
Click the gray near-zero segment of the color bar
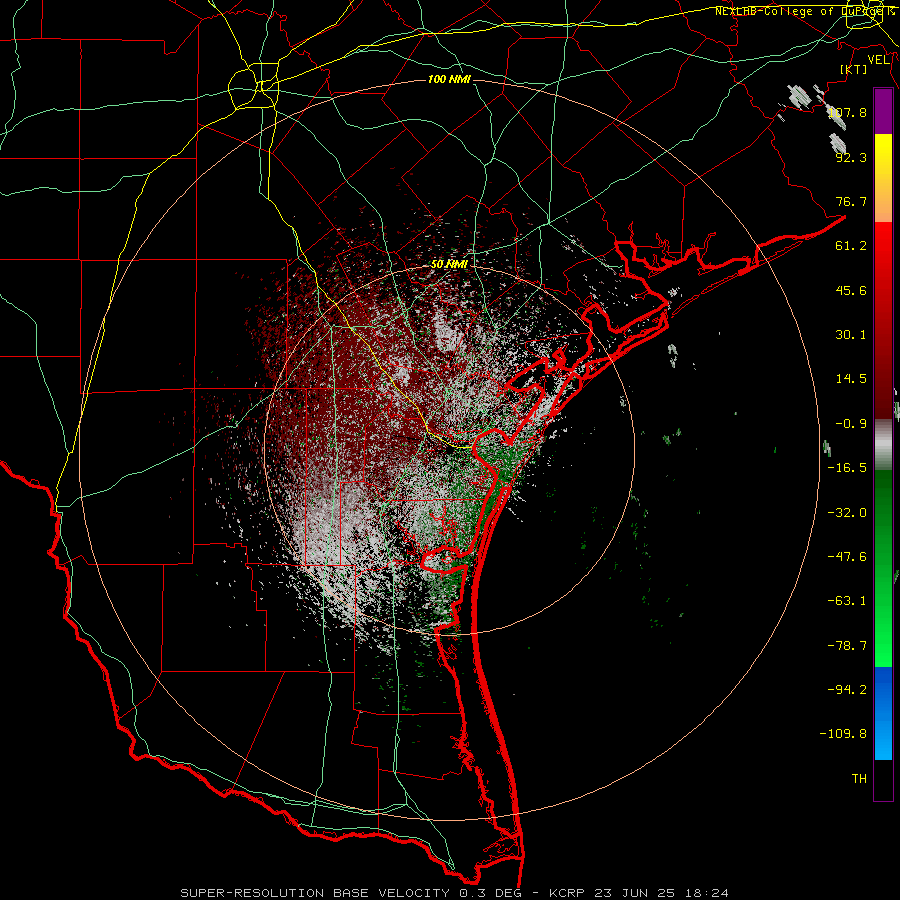[883, 445]
